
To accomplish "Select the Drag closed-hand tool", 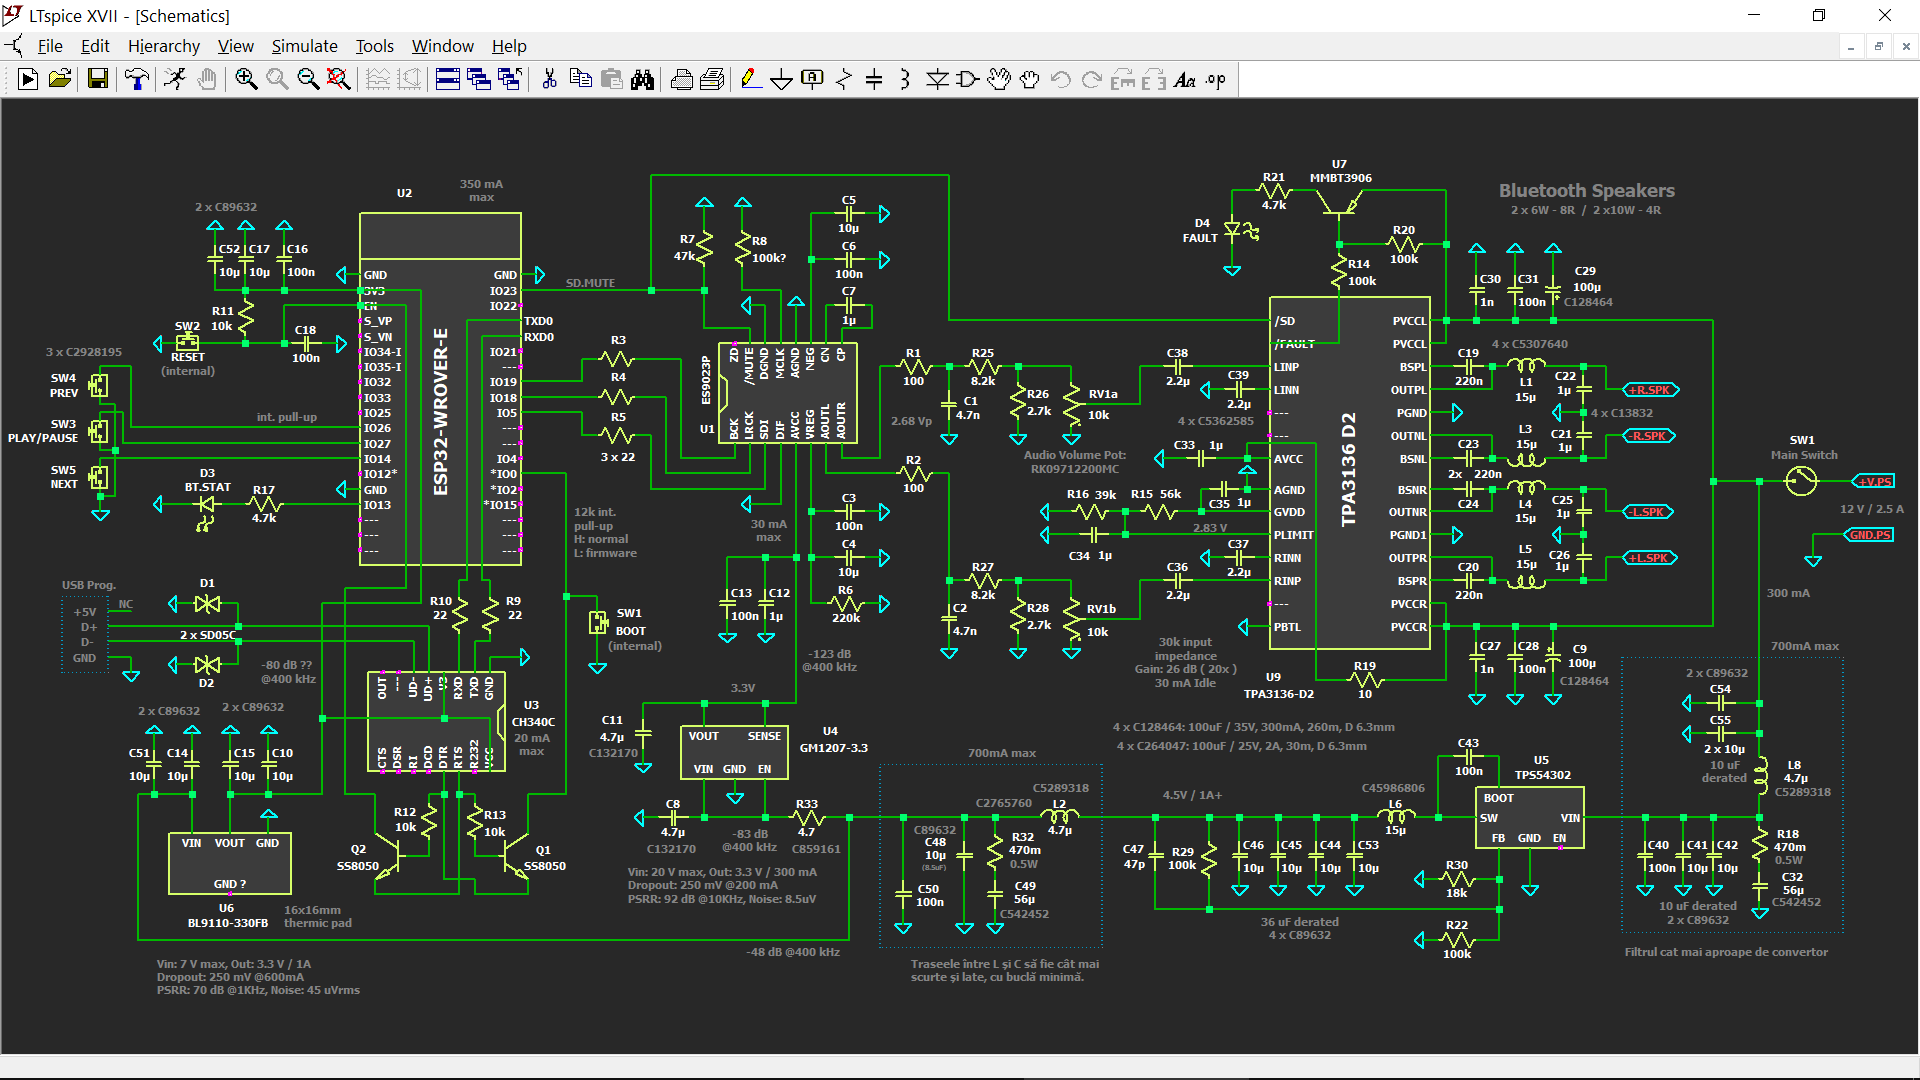I will click(x=1030, y=79).
